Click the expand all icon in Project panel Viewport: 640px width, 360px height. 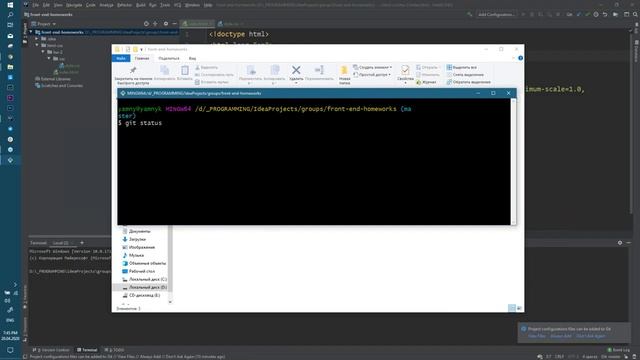pyautogui.click(x=155, y=24)
